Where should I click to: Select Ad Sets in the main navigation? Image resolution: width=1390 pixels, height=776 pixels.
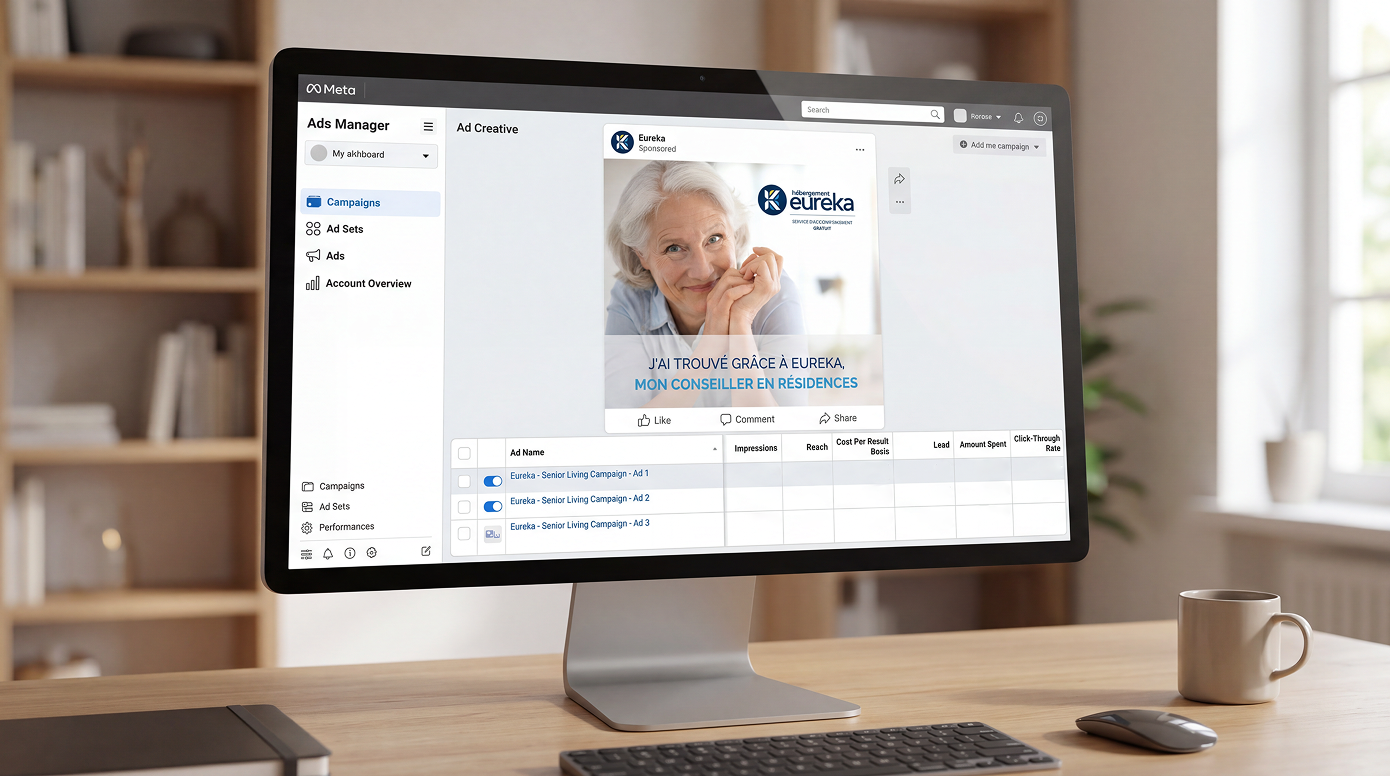345,229
